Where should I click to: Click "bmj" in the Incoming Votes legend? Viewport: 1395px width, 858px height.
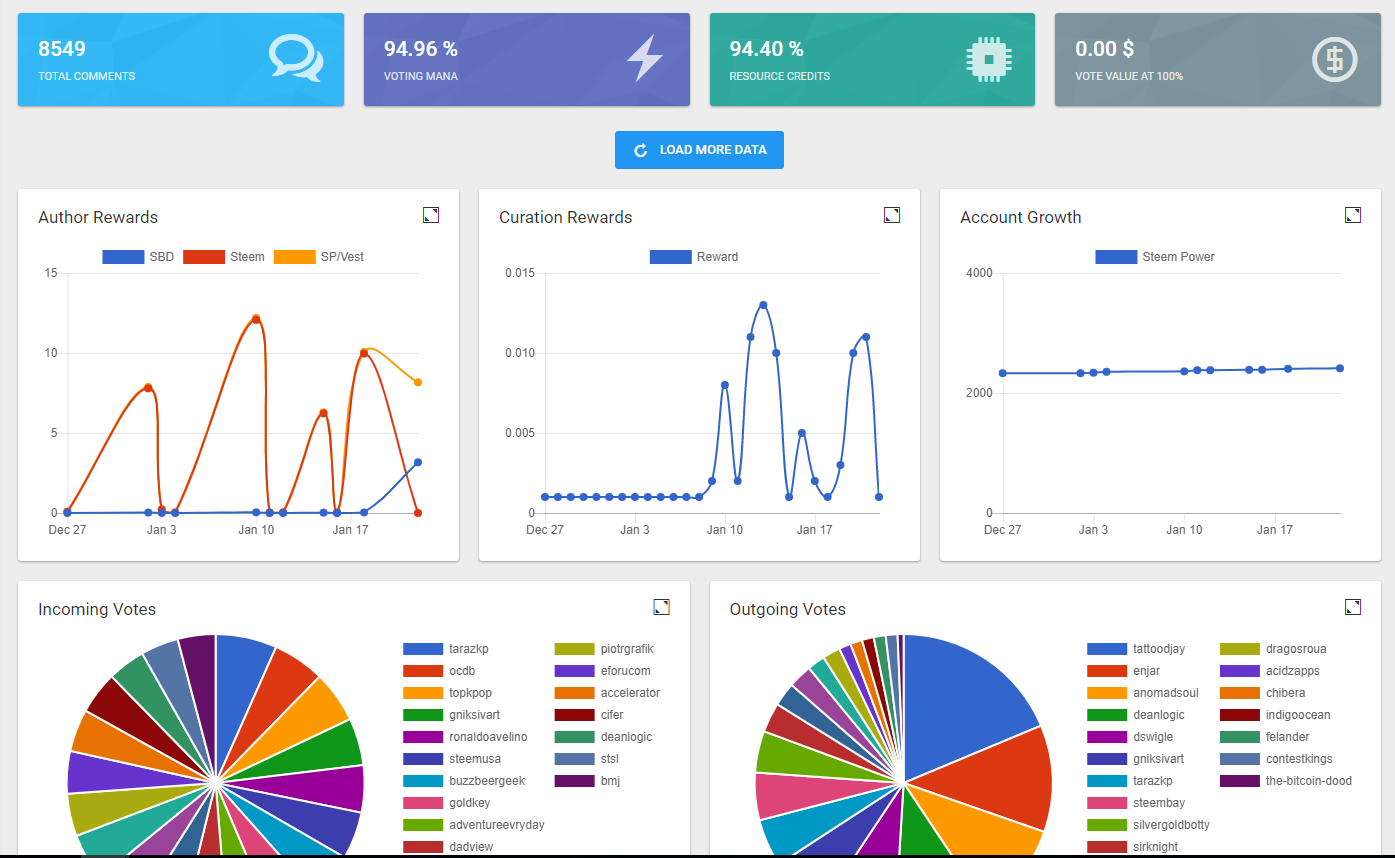click(x=611, y=781)
